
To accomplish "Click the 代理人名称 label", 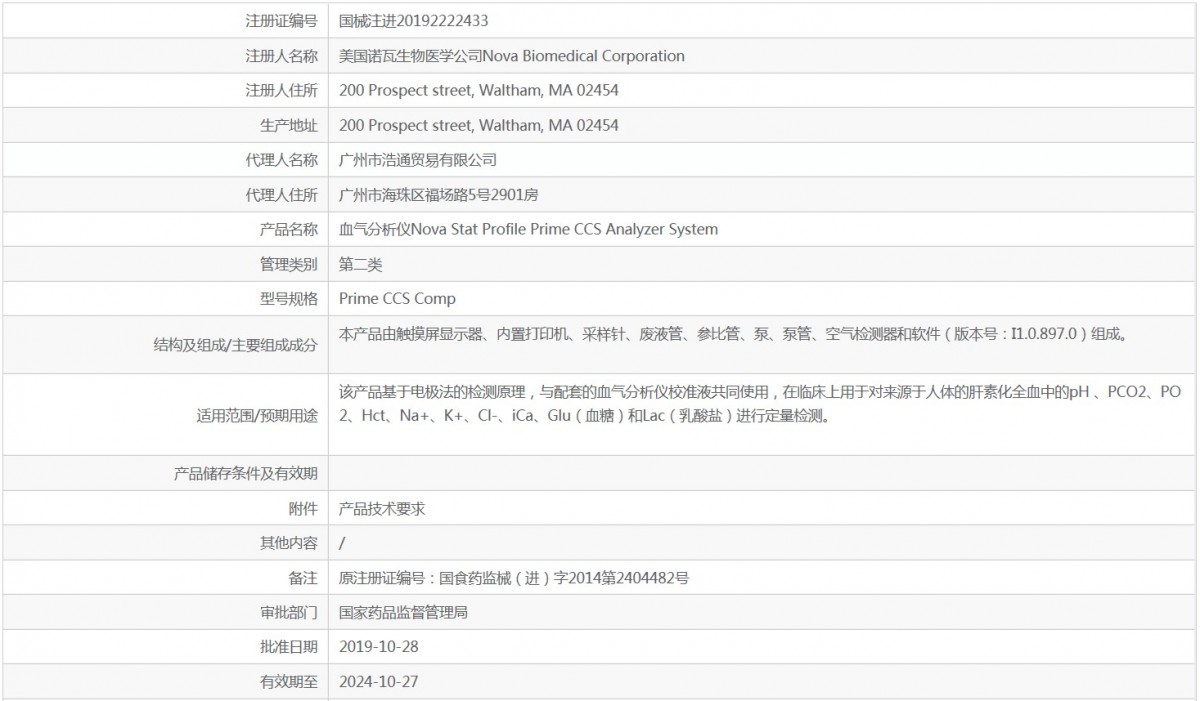I will point(282,160).
